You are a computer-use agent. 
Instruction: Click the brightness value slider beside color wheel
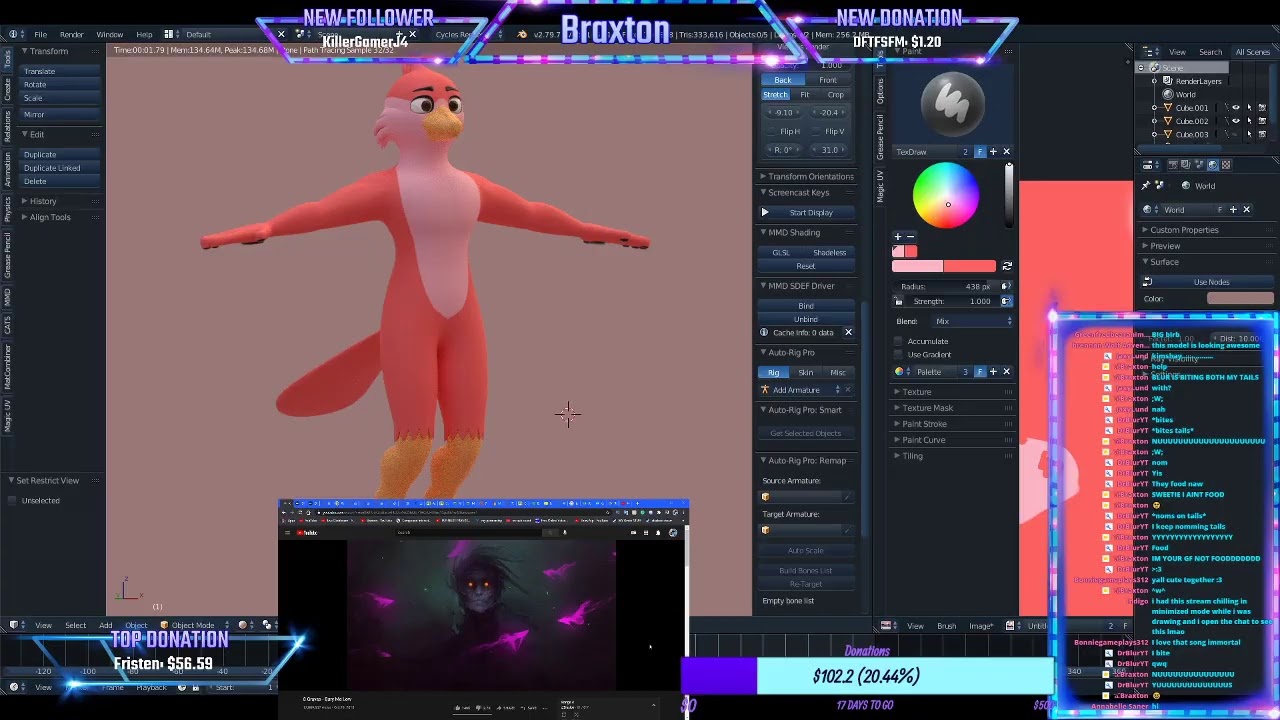tap(1008, 196)
